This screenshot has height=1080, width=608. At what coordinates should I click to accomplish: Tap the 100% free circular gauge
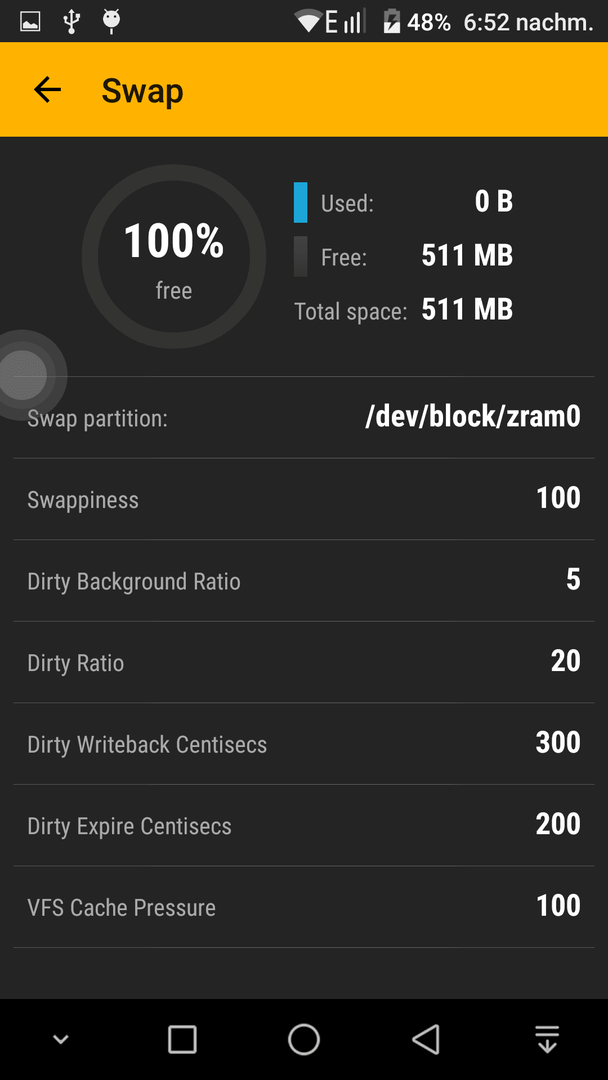pos(174,256)
